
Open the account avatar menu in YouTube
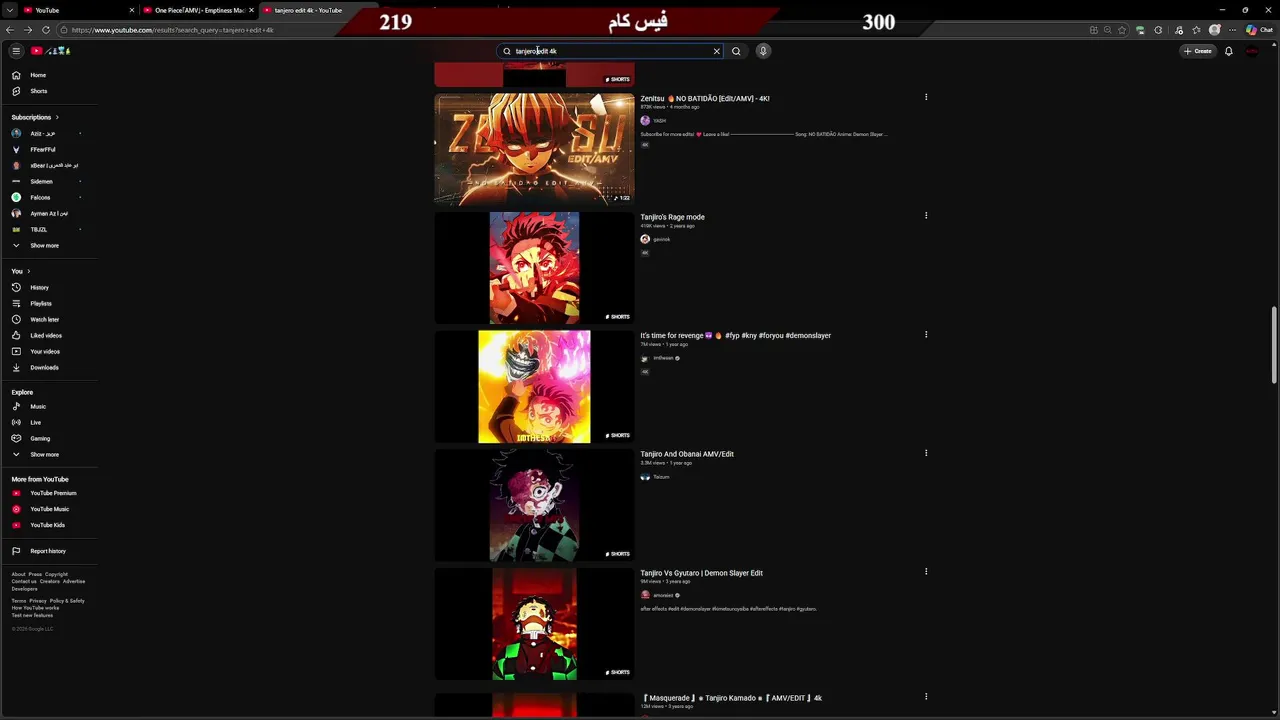(1252, 51)
